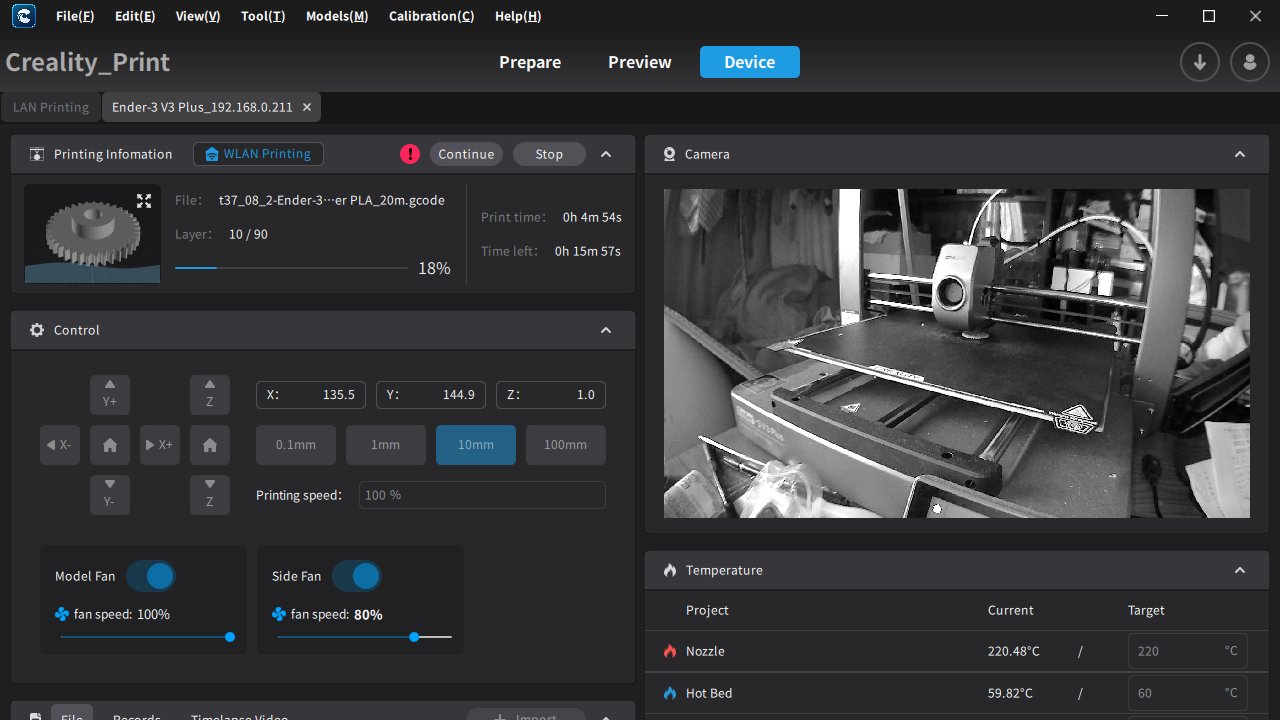1280x720 pixels.
Task: Expand the gear model thumbnail preview
Action: pos(144,201)
